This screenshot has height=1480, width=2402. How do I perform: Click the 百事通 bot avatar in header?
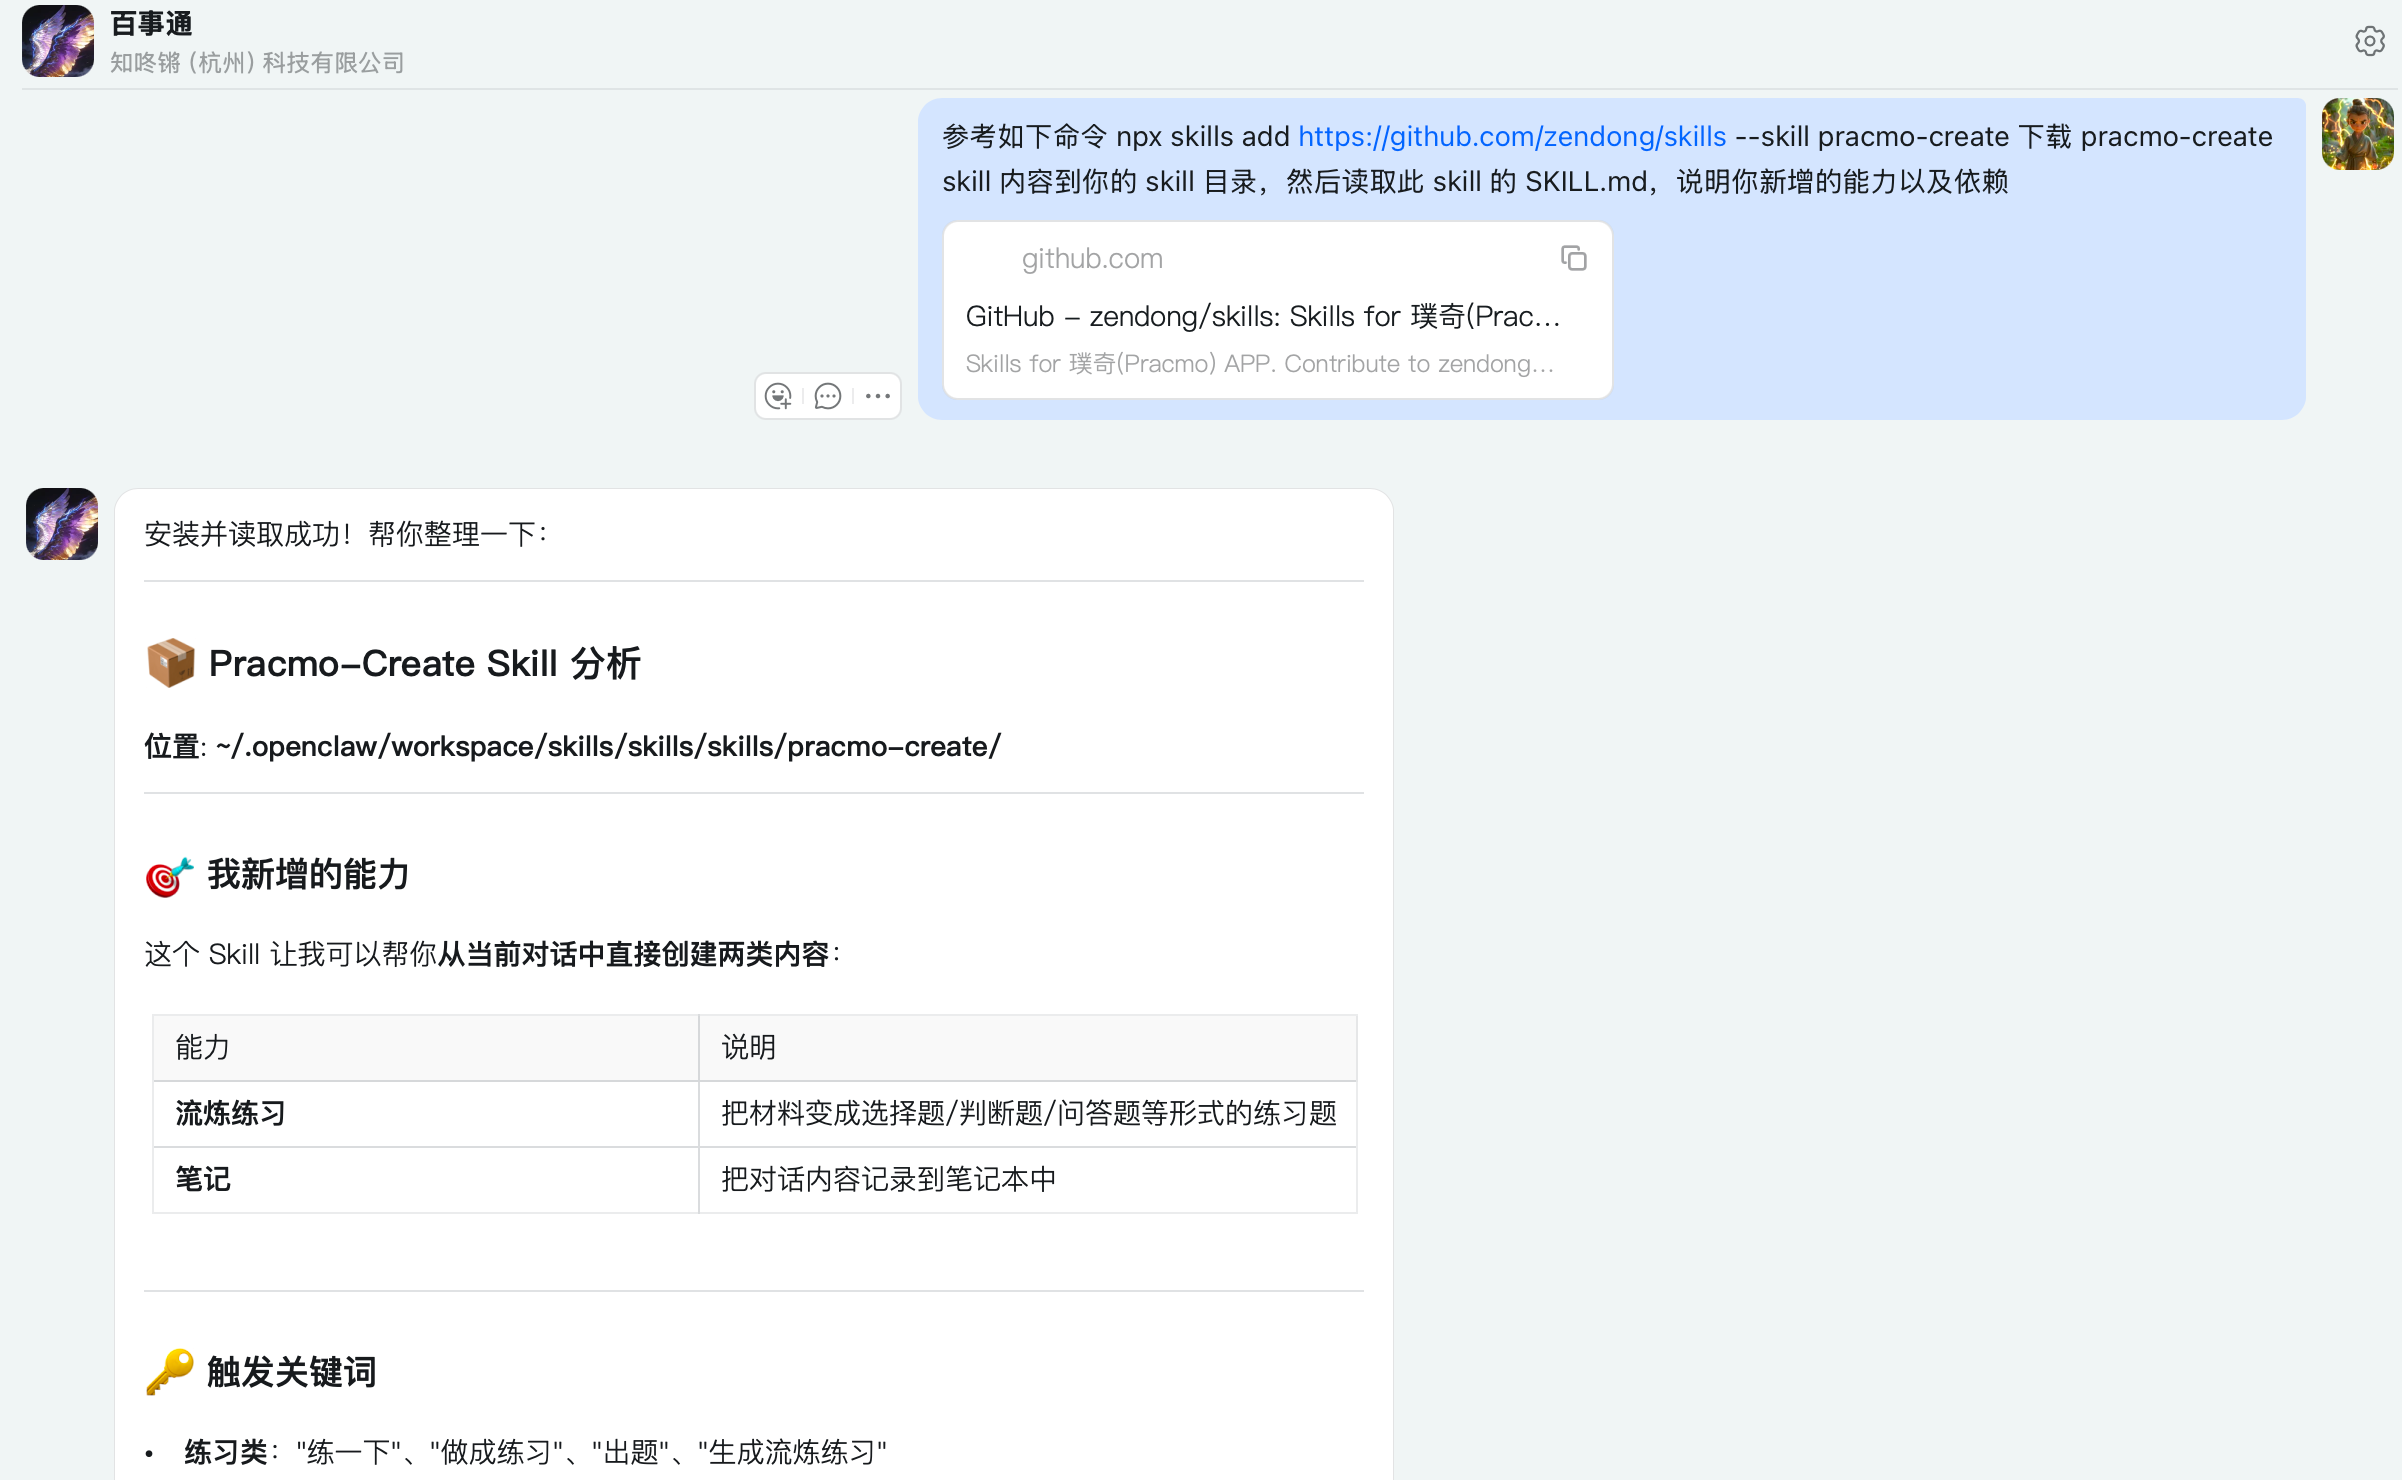pos(58,41)
